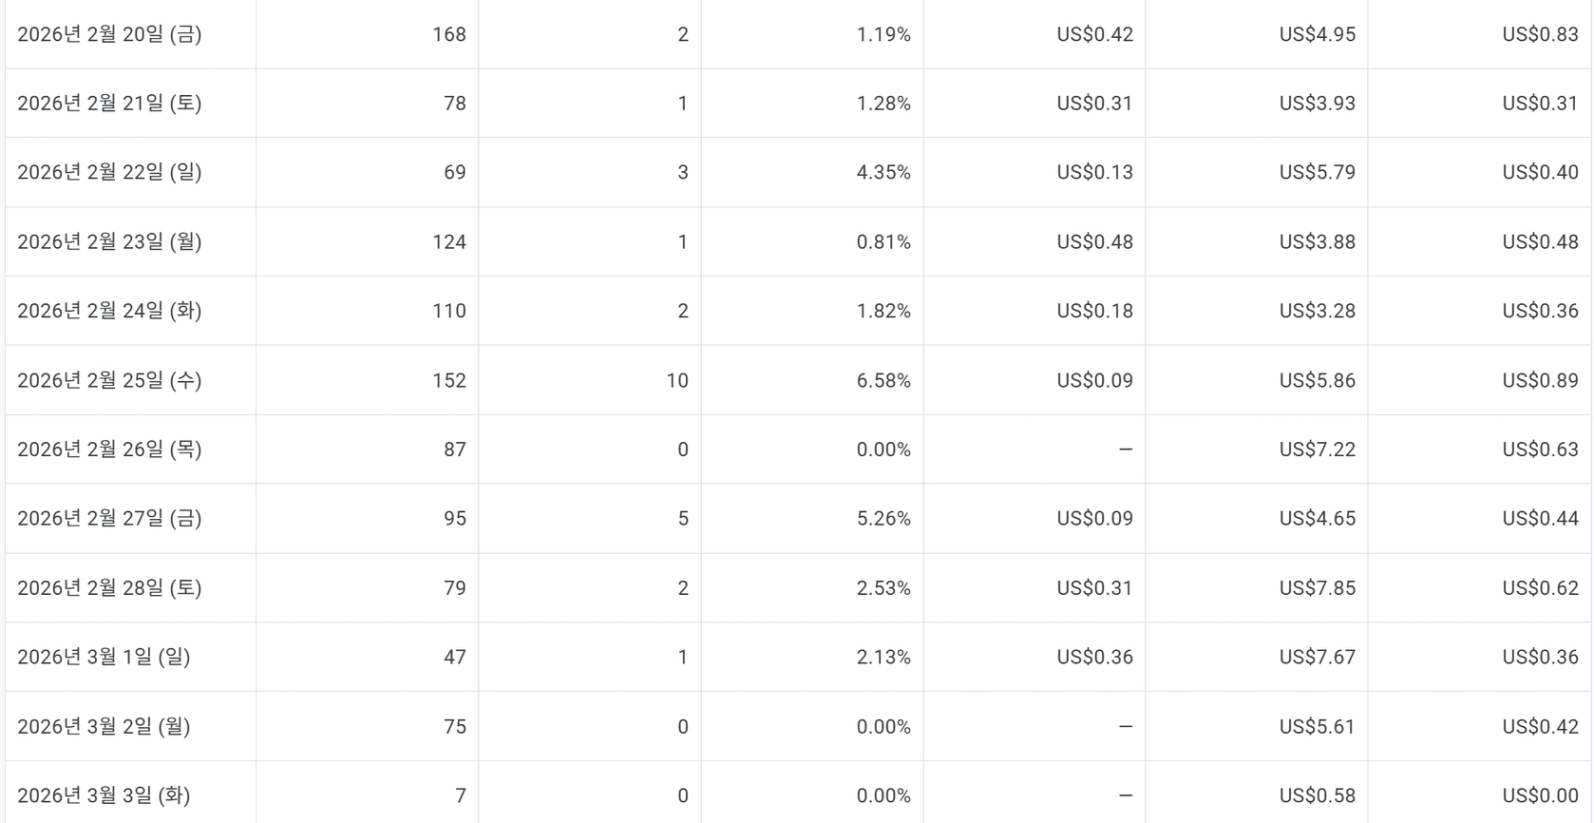Select the 4.35% percentage cell

(x=883, y=172)
